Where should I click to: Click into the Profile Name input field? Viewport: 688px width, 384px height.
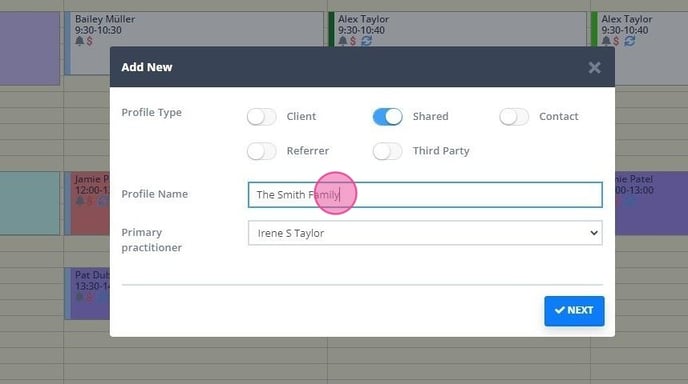[x=425, y=194]
